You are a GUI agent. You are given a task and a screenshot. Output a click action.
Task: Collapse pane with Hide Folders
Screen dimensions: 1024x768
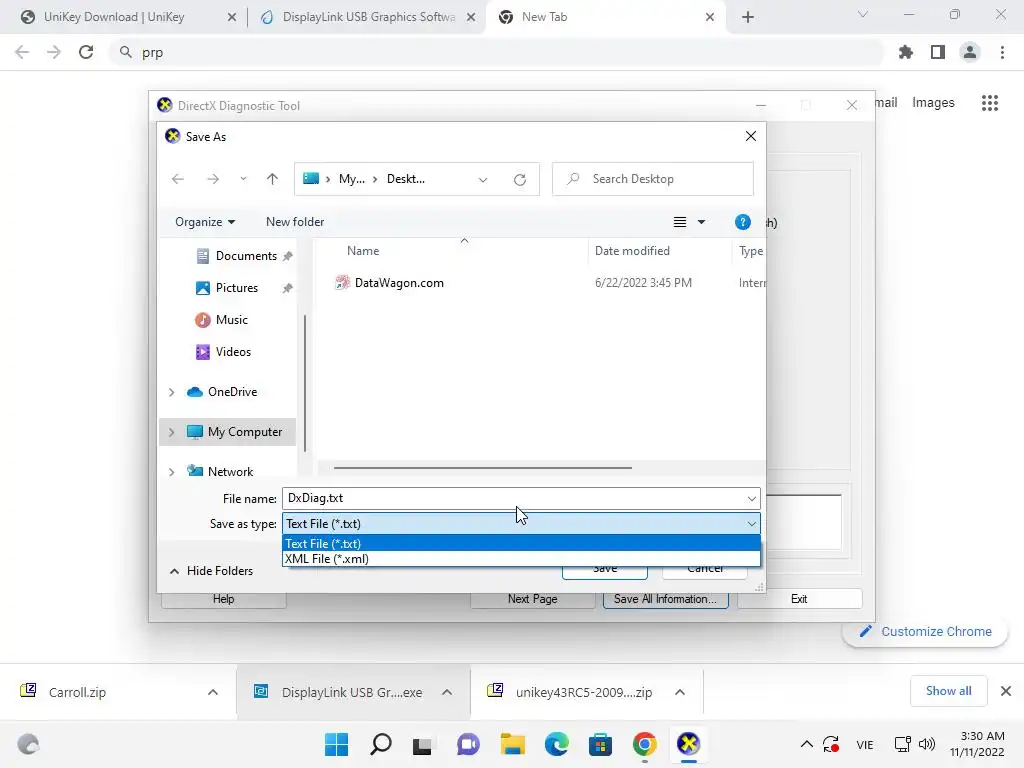pyautogui.click(x=211, y=571)
